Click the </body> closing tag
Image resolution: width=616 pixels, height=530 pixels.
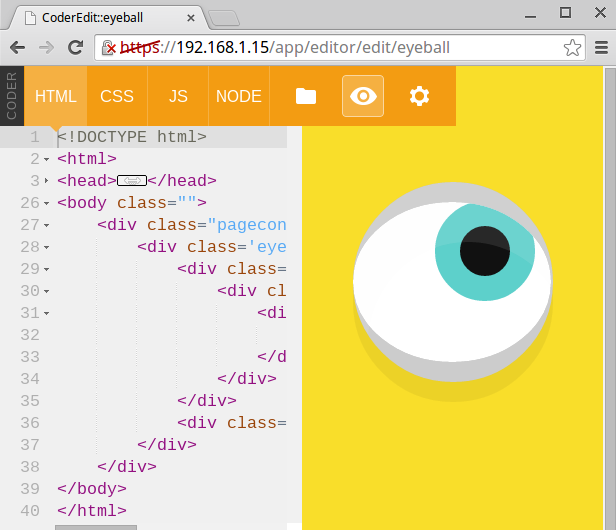tap(92, 489)
